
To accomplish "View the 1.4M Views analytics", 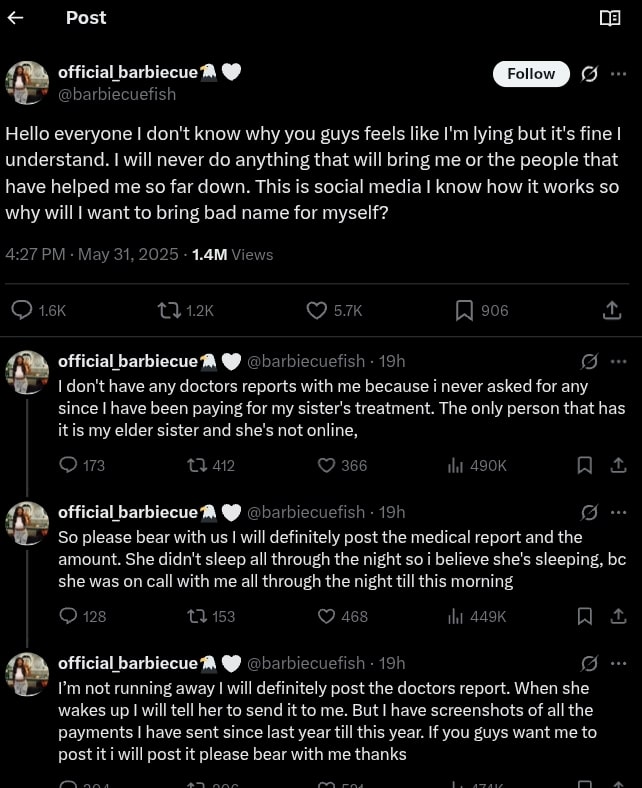I will 232,255.
